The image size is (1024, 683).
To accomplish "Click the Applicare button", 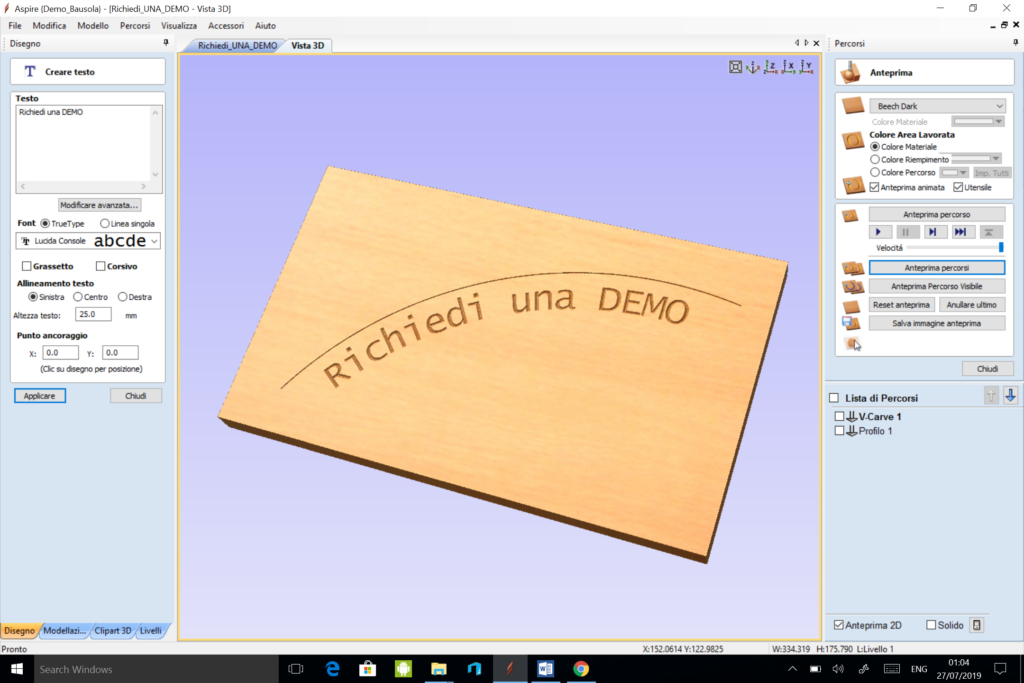I will coord(40,395).
